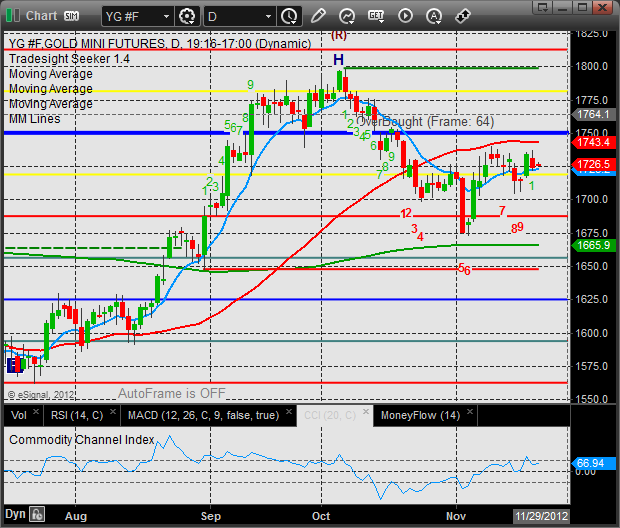This screenshot has height=528, width=620.
Task: Click the 1800.0 price axis label
Action: tap(592, 66)
